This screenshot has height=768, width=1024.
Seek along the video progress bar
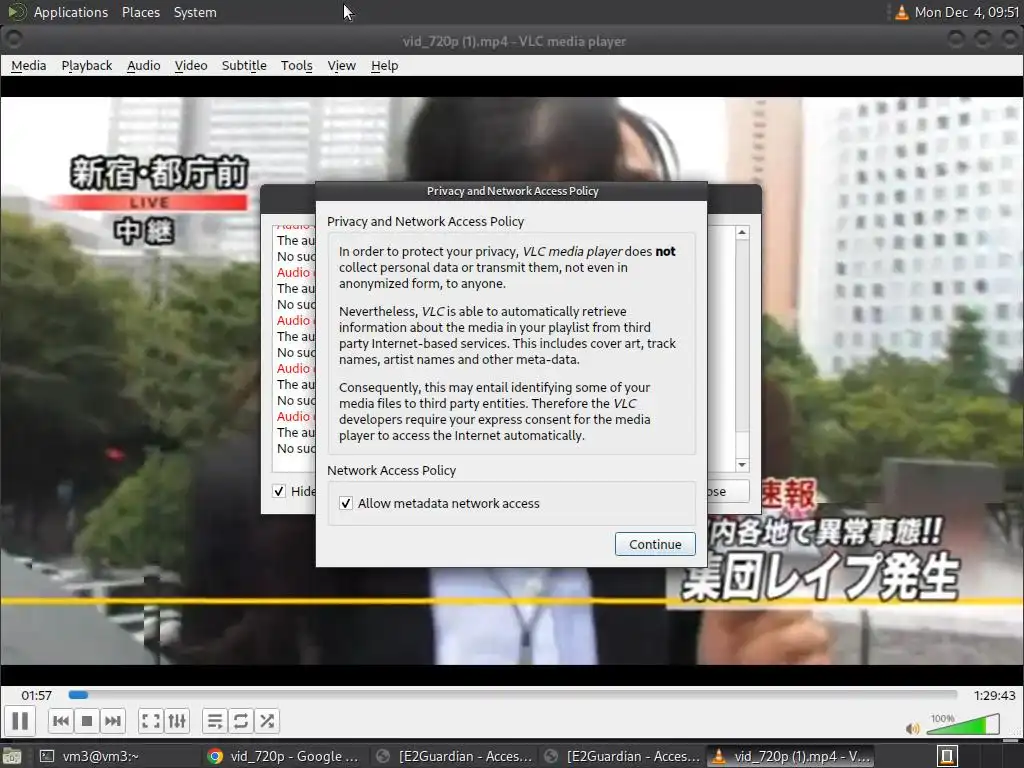[x=513, y=695]
